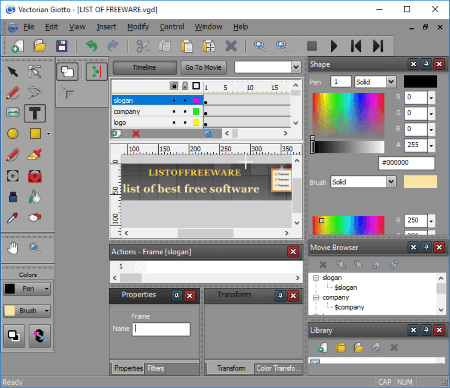Select the arrow Selection tool
Image resolution: width=450 pixels, height=388 pixels.
[x=13, y=72]
